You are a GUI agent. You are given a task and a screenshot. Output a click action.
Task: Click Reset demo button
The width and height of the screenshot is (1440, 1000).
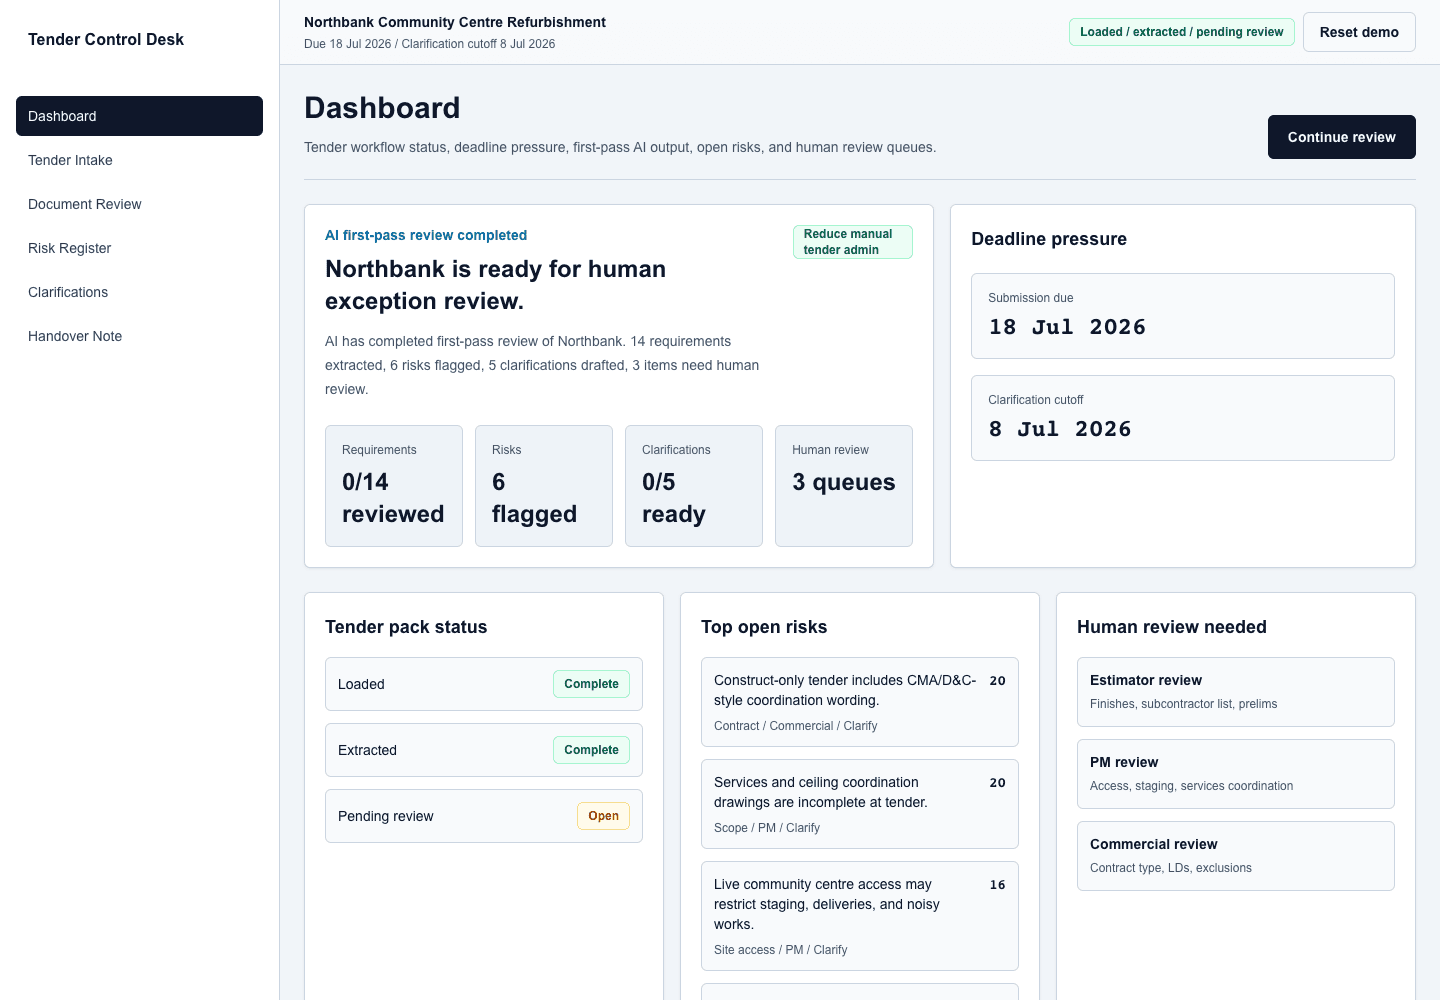(1359, 32)
